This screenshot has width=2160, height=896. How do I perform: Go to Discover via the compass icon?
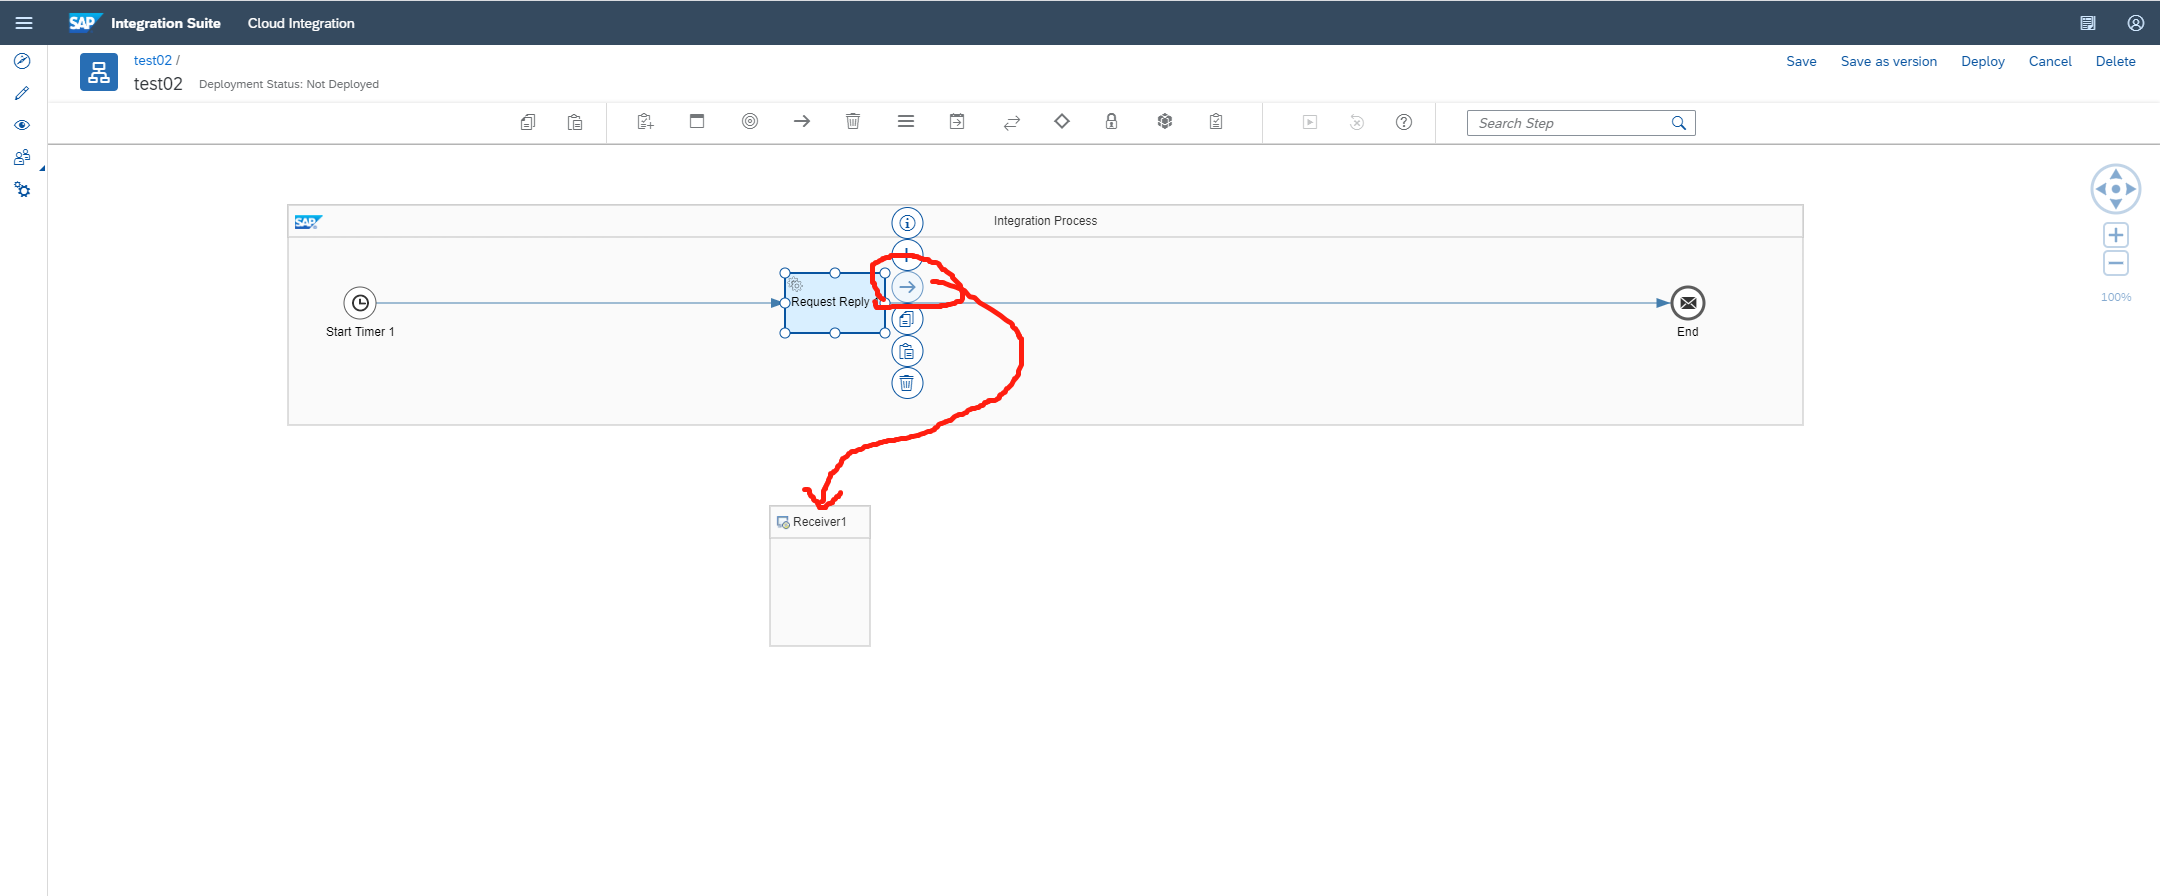coord(22,61)
